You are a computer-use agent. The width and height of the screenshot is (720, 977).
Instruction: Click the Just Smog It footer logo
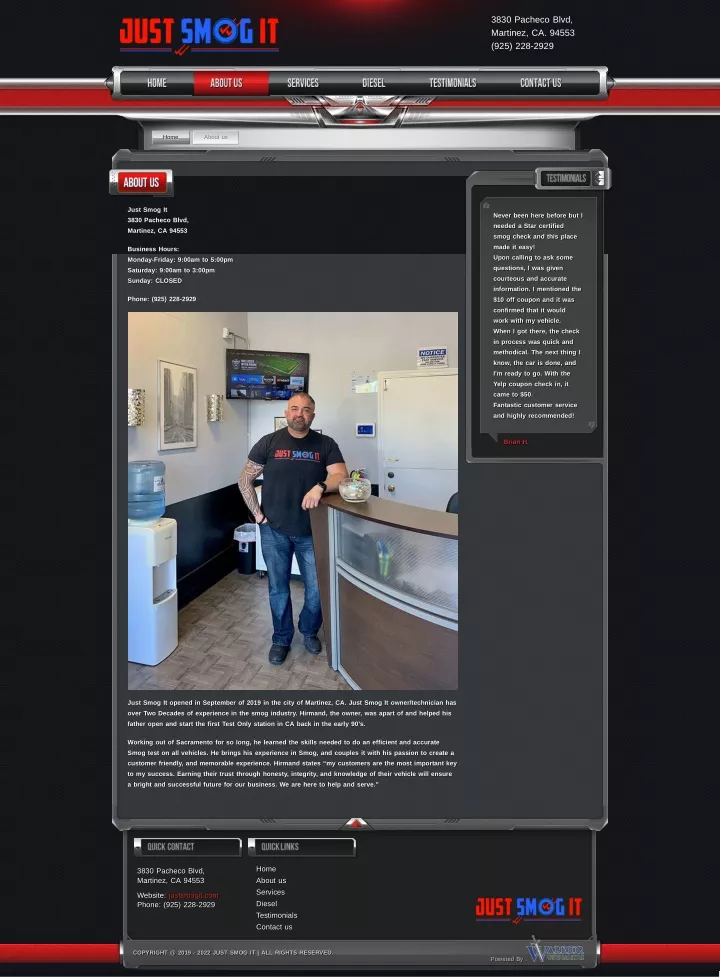click(x=528, y=910)
